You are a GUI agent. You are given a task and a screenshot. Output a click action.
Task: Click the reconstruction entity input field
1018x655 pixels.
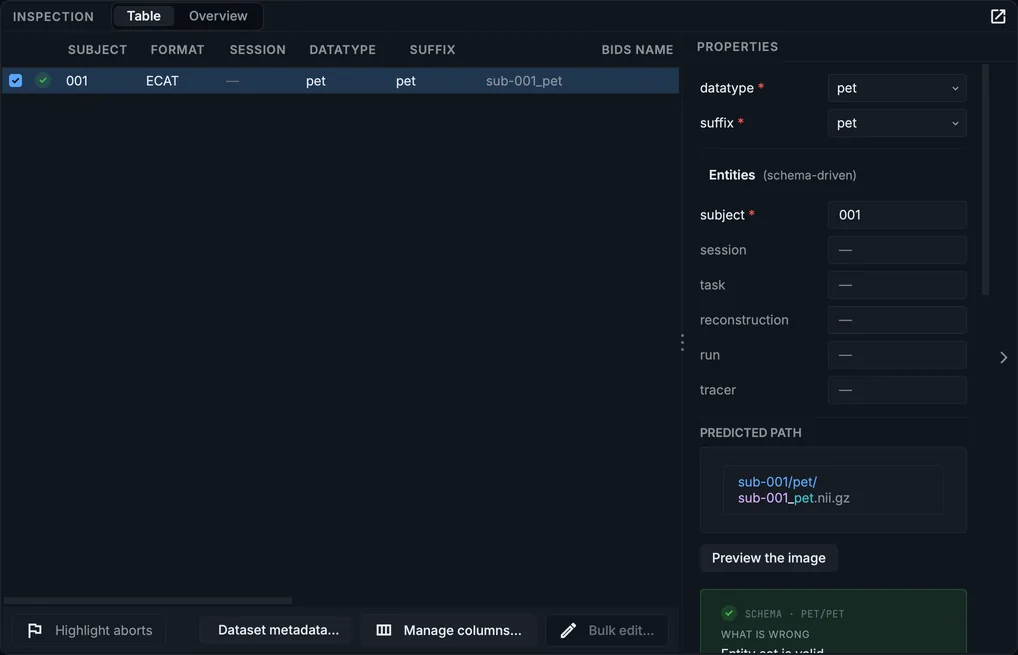pyautogui.click(x=897, y=320)
